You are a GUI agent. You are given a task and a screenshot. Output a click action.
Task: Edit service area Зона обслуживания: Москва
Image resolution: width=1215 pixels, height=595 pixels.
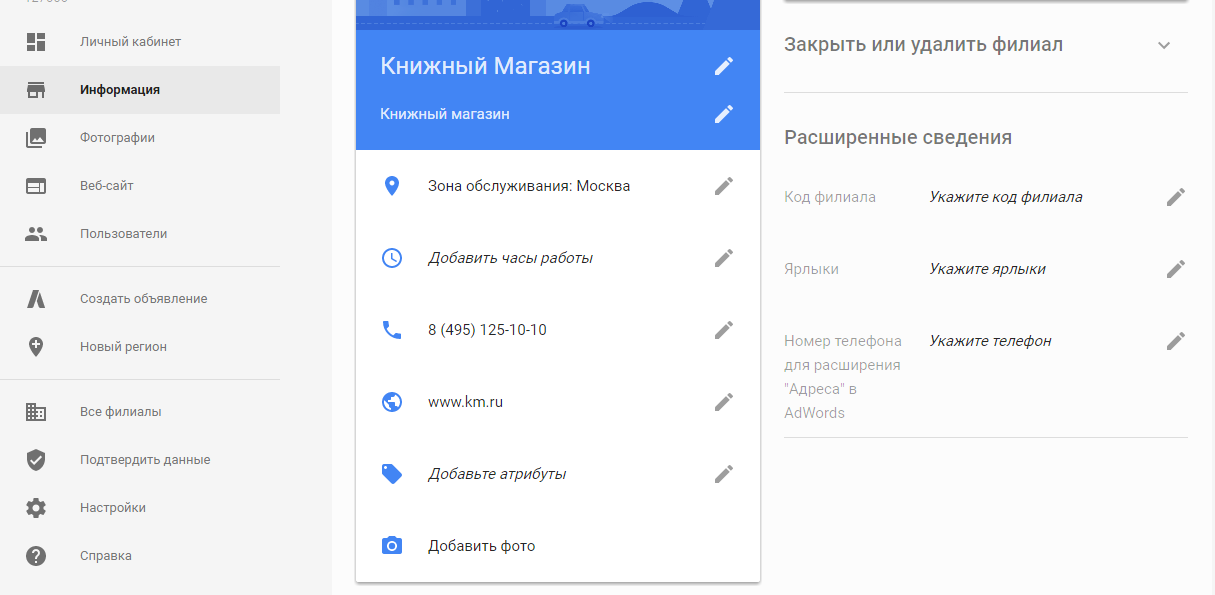(x=724, y=186)
